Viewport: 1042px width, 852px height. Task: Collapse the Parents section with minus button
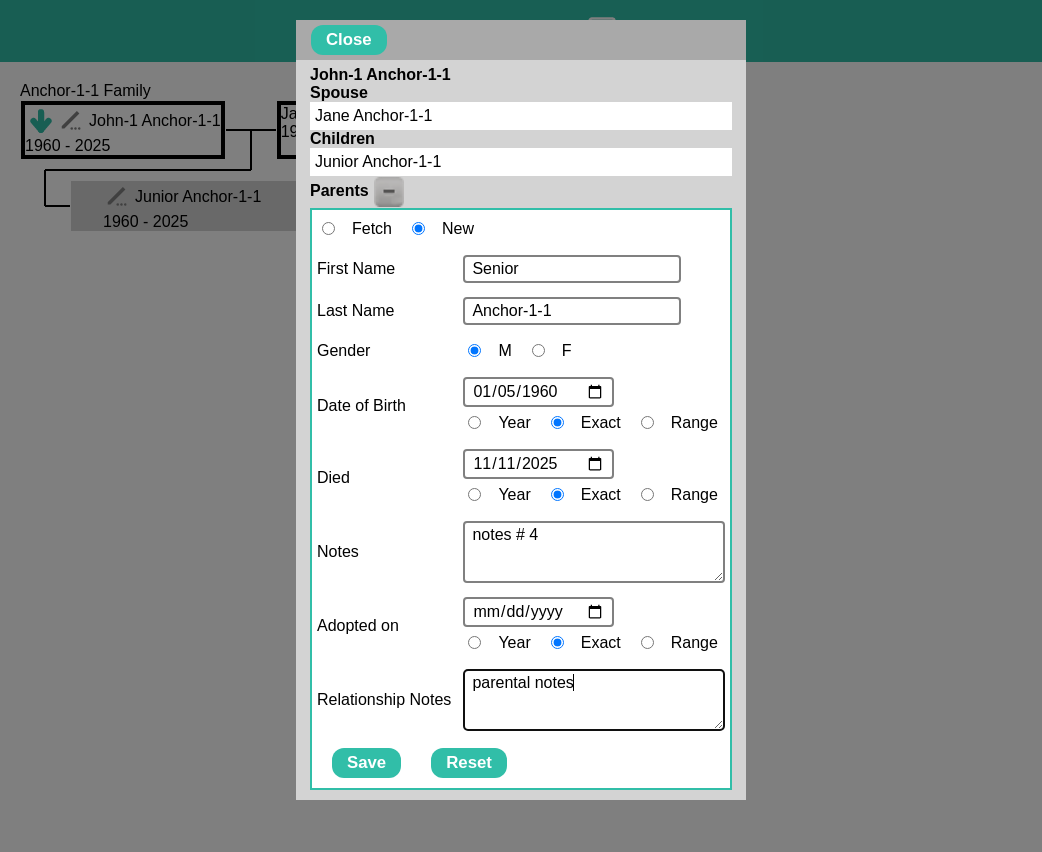click(x=389, y=191)
